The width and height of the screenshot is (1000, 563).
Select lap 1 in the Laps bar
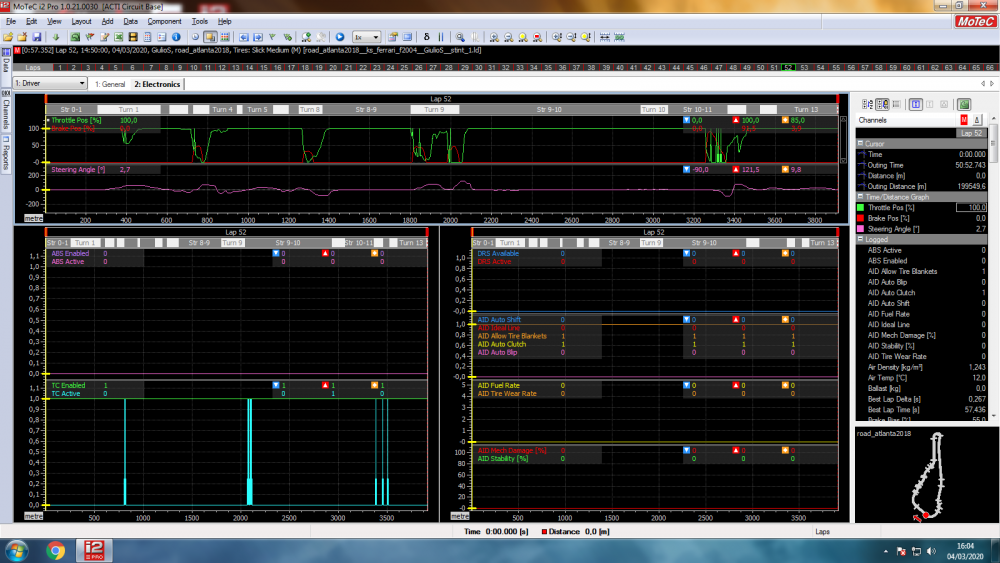(x=59, y=67)
